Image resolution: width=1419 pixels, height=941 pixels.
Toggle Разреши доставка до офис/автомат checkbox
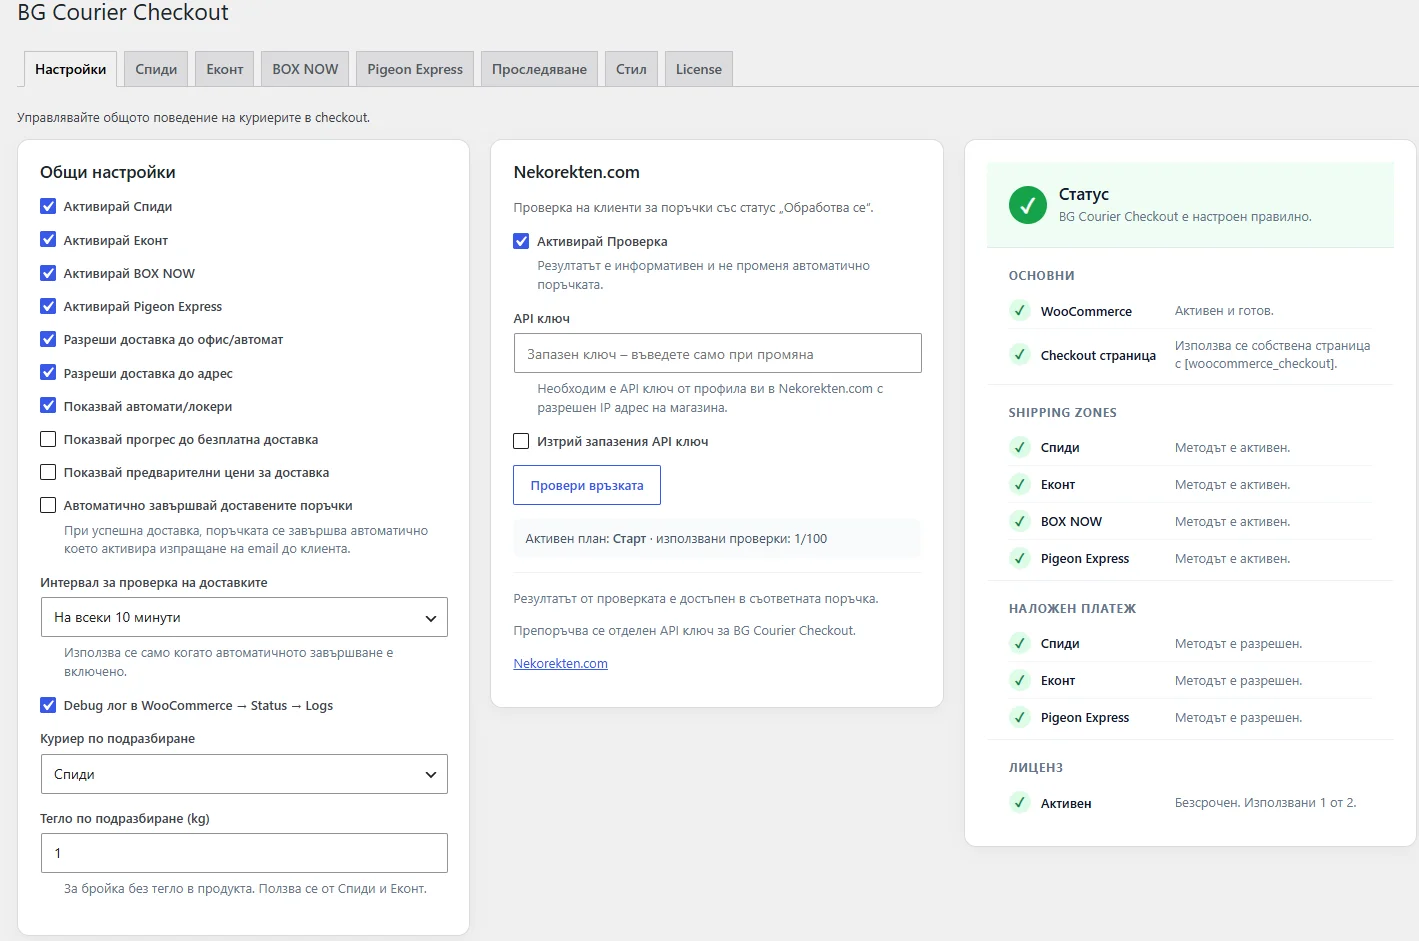(48, 339)
